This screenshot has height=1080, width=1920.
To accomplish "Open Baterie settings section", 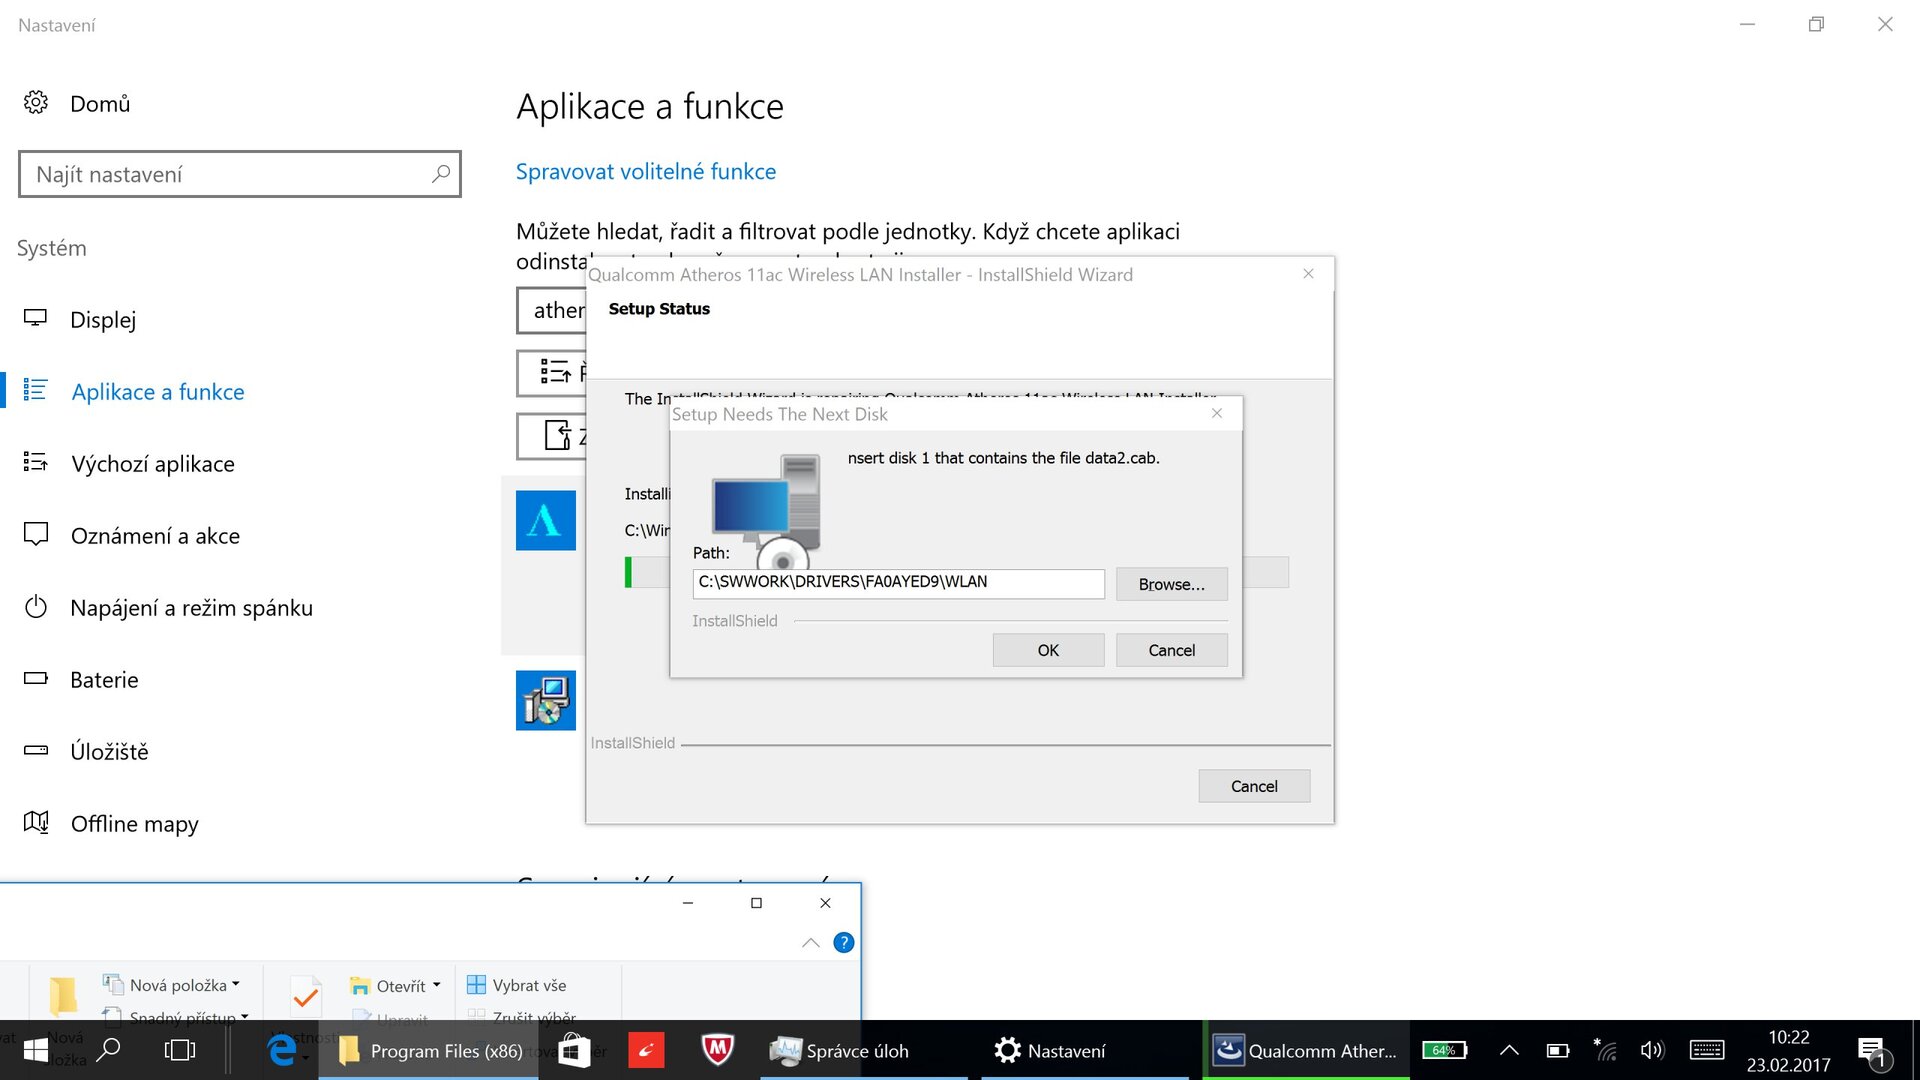I will (x=104, y=680).
